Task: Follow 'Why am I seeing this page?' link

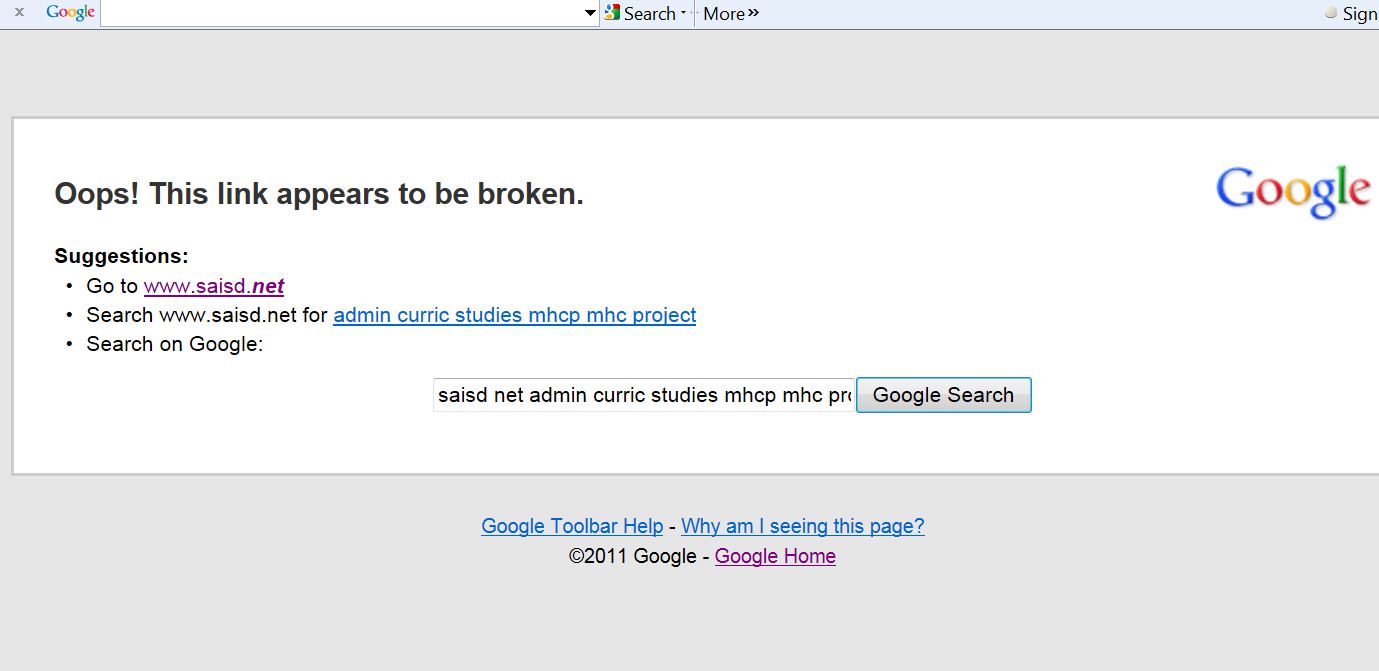Action: [x=802, y=526]
